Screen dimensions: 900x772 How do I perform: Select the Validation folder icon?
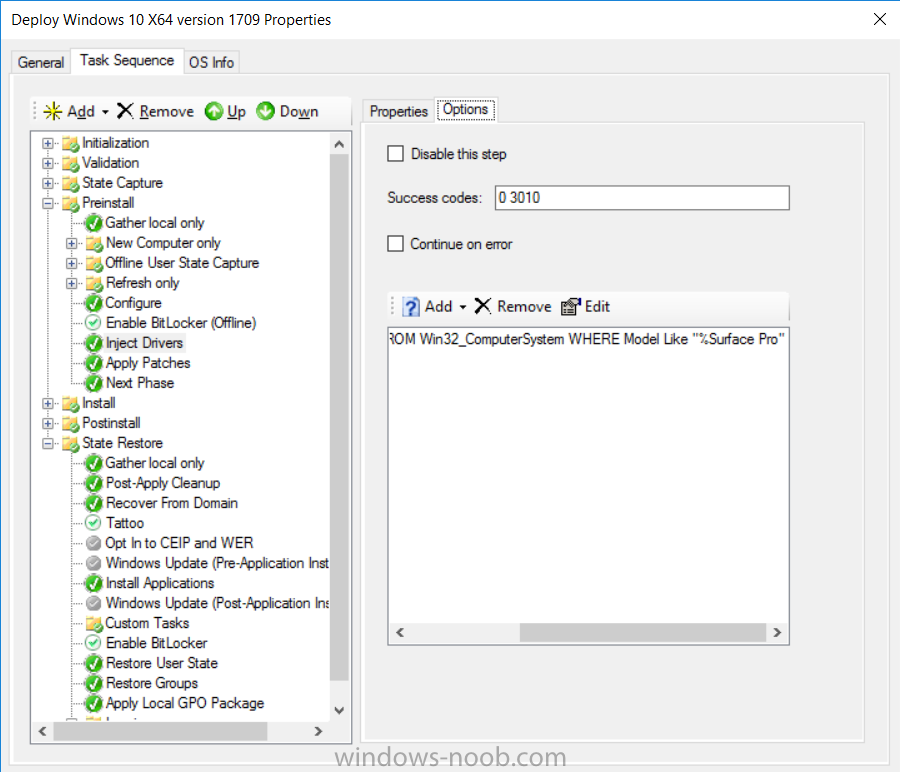click(71, 164)
